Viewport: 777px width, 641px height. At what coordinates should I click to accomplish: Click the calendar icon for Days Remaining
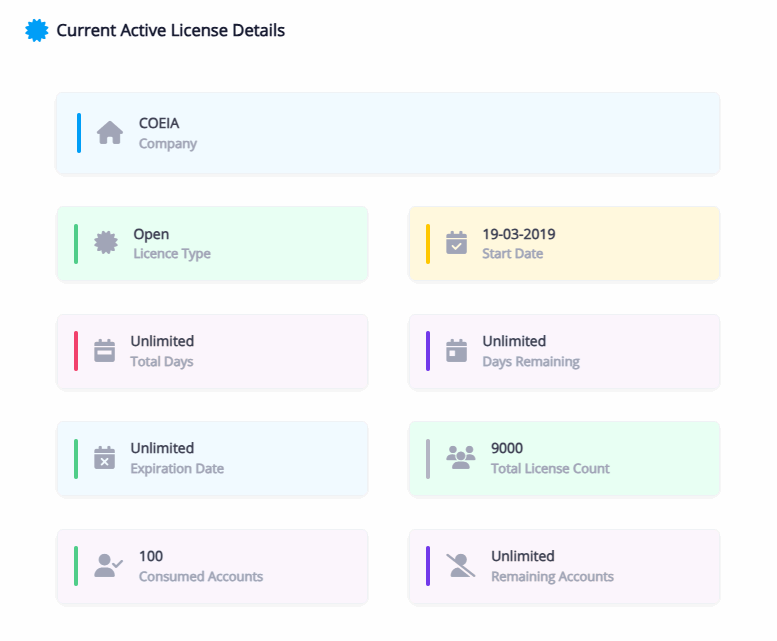click(456, 351)
